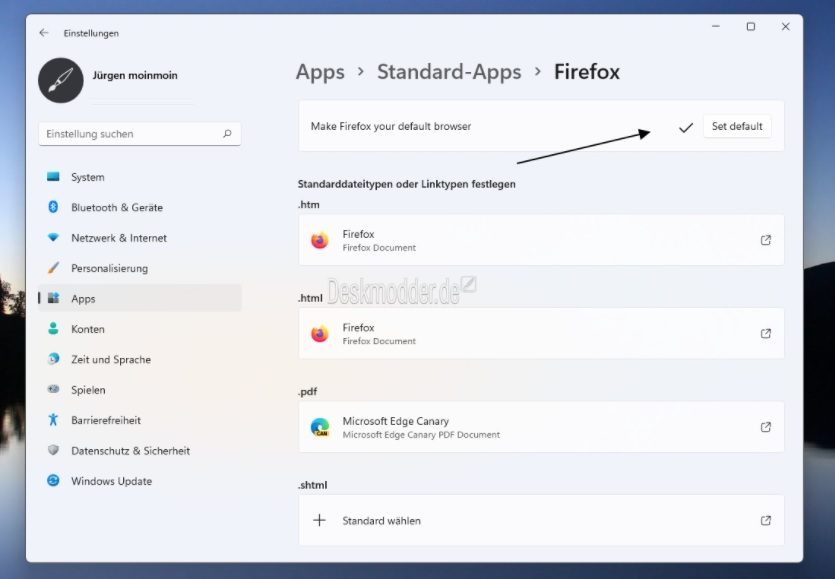Click the Firefox icon in the .htm row
This screenshot has width=835, height=579.
pos(320,241)
